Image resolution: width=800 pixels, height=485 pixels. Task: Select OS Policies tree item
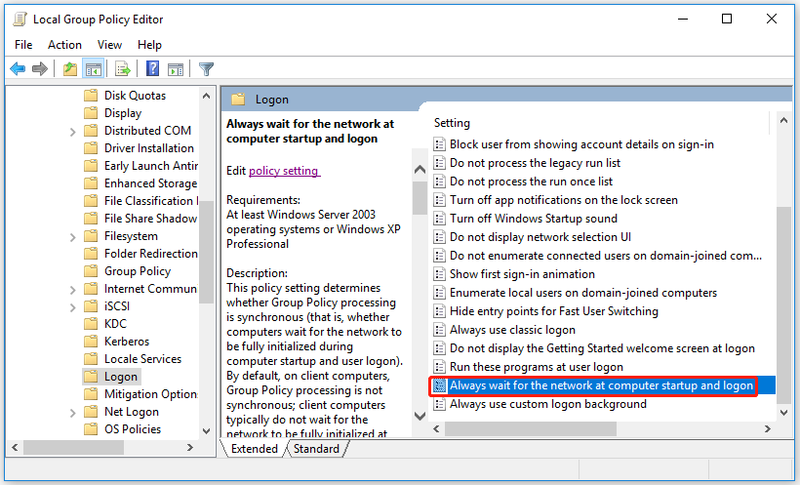133,429
